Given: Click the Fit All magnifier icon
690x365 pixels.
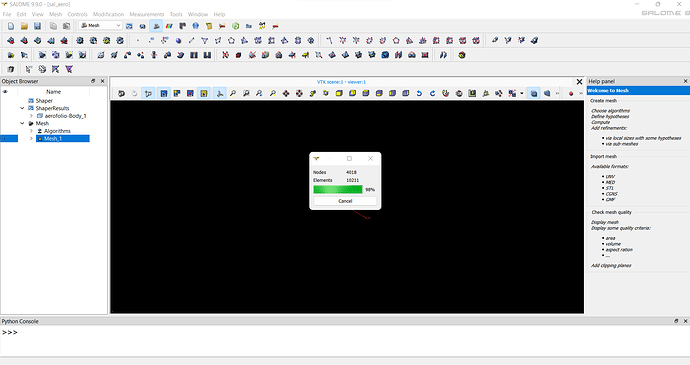Looking at the screenshot, I should point(233,93).
